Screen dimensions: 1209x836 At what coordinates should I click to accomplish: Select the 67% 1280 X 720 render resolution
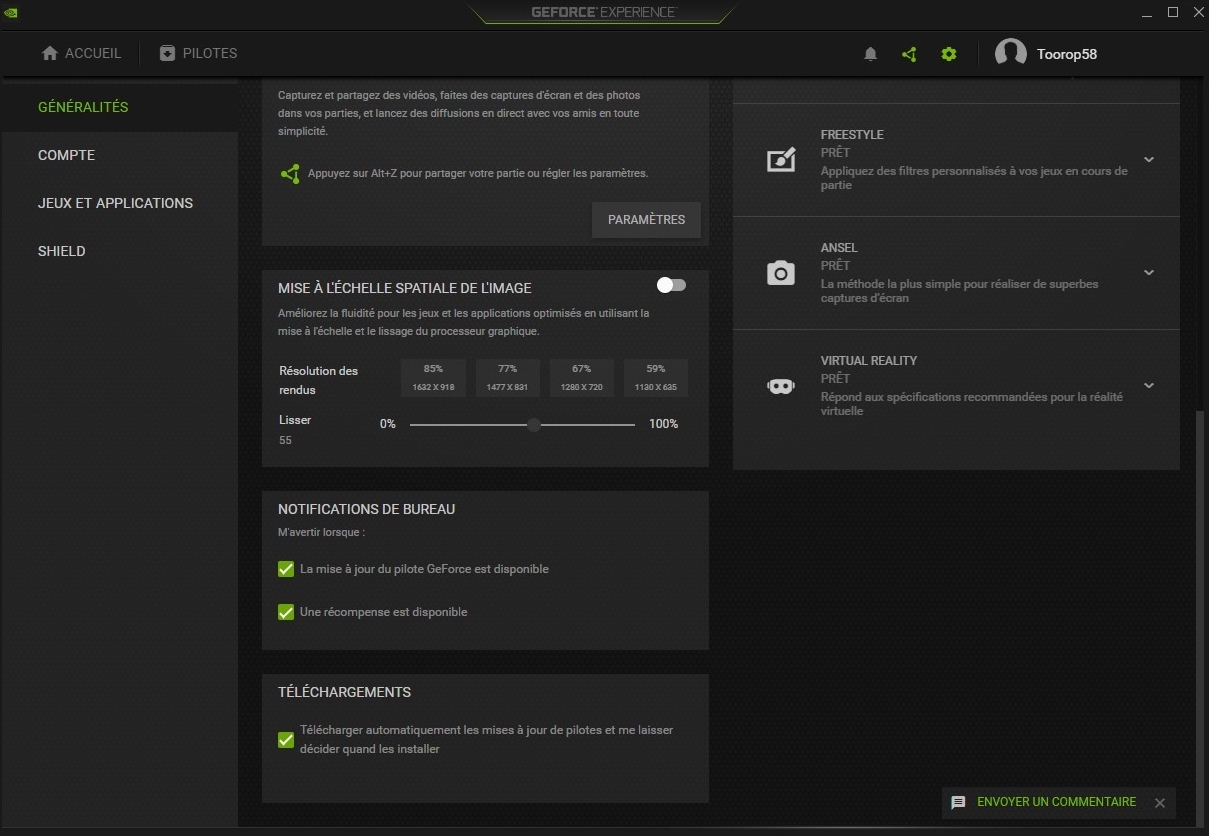pos(581,377)
